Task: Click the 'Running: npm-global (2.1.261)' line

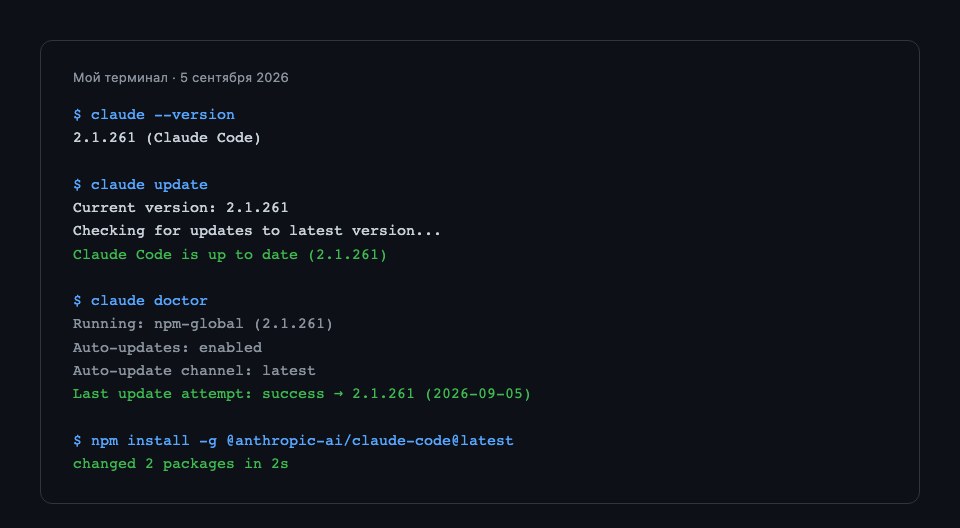Action: tap(203, 324)
